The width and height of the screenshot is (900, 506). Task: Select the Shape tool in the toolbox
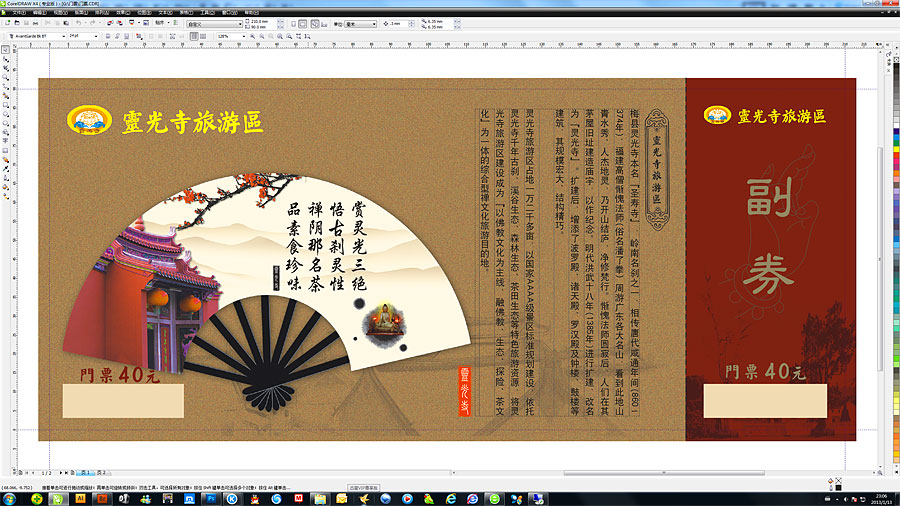5,57
